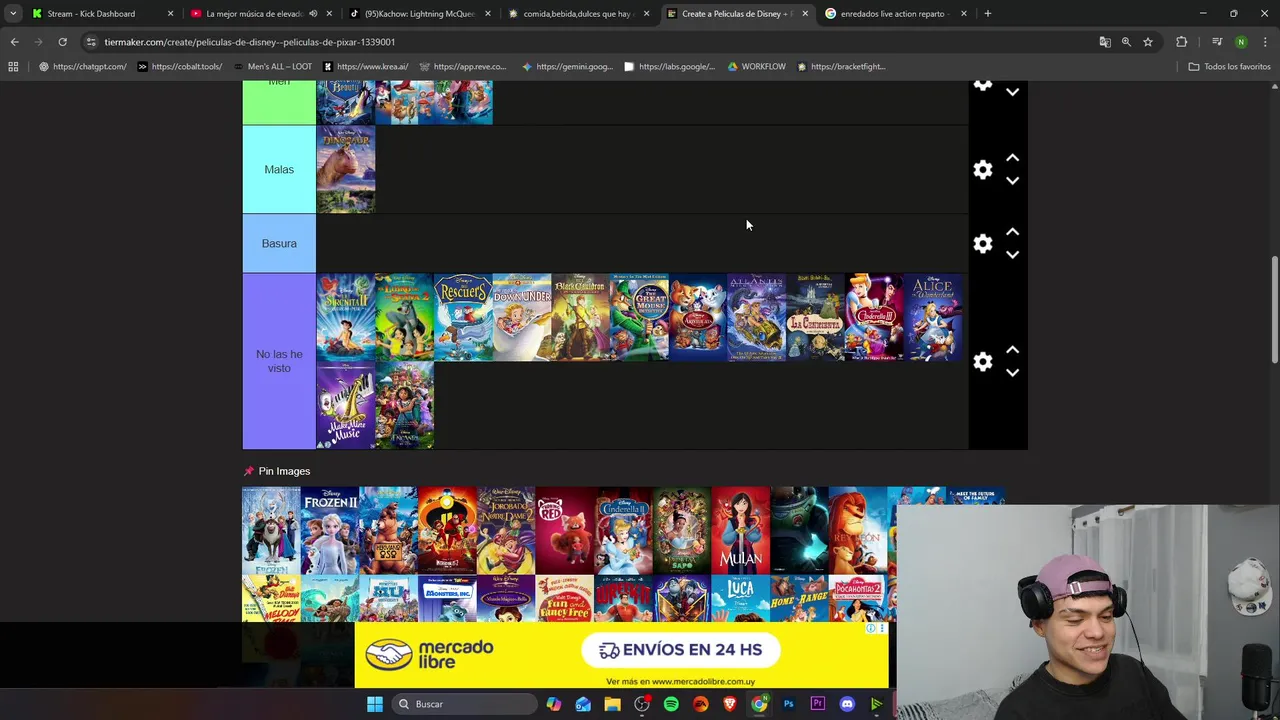Click the Buscar taskbar search box
This screenshot has width=1280, height=720.
(464, 704)
